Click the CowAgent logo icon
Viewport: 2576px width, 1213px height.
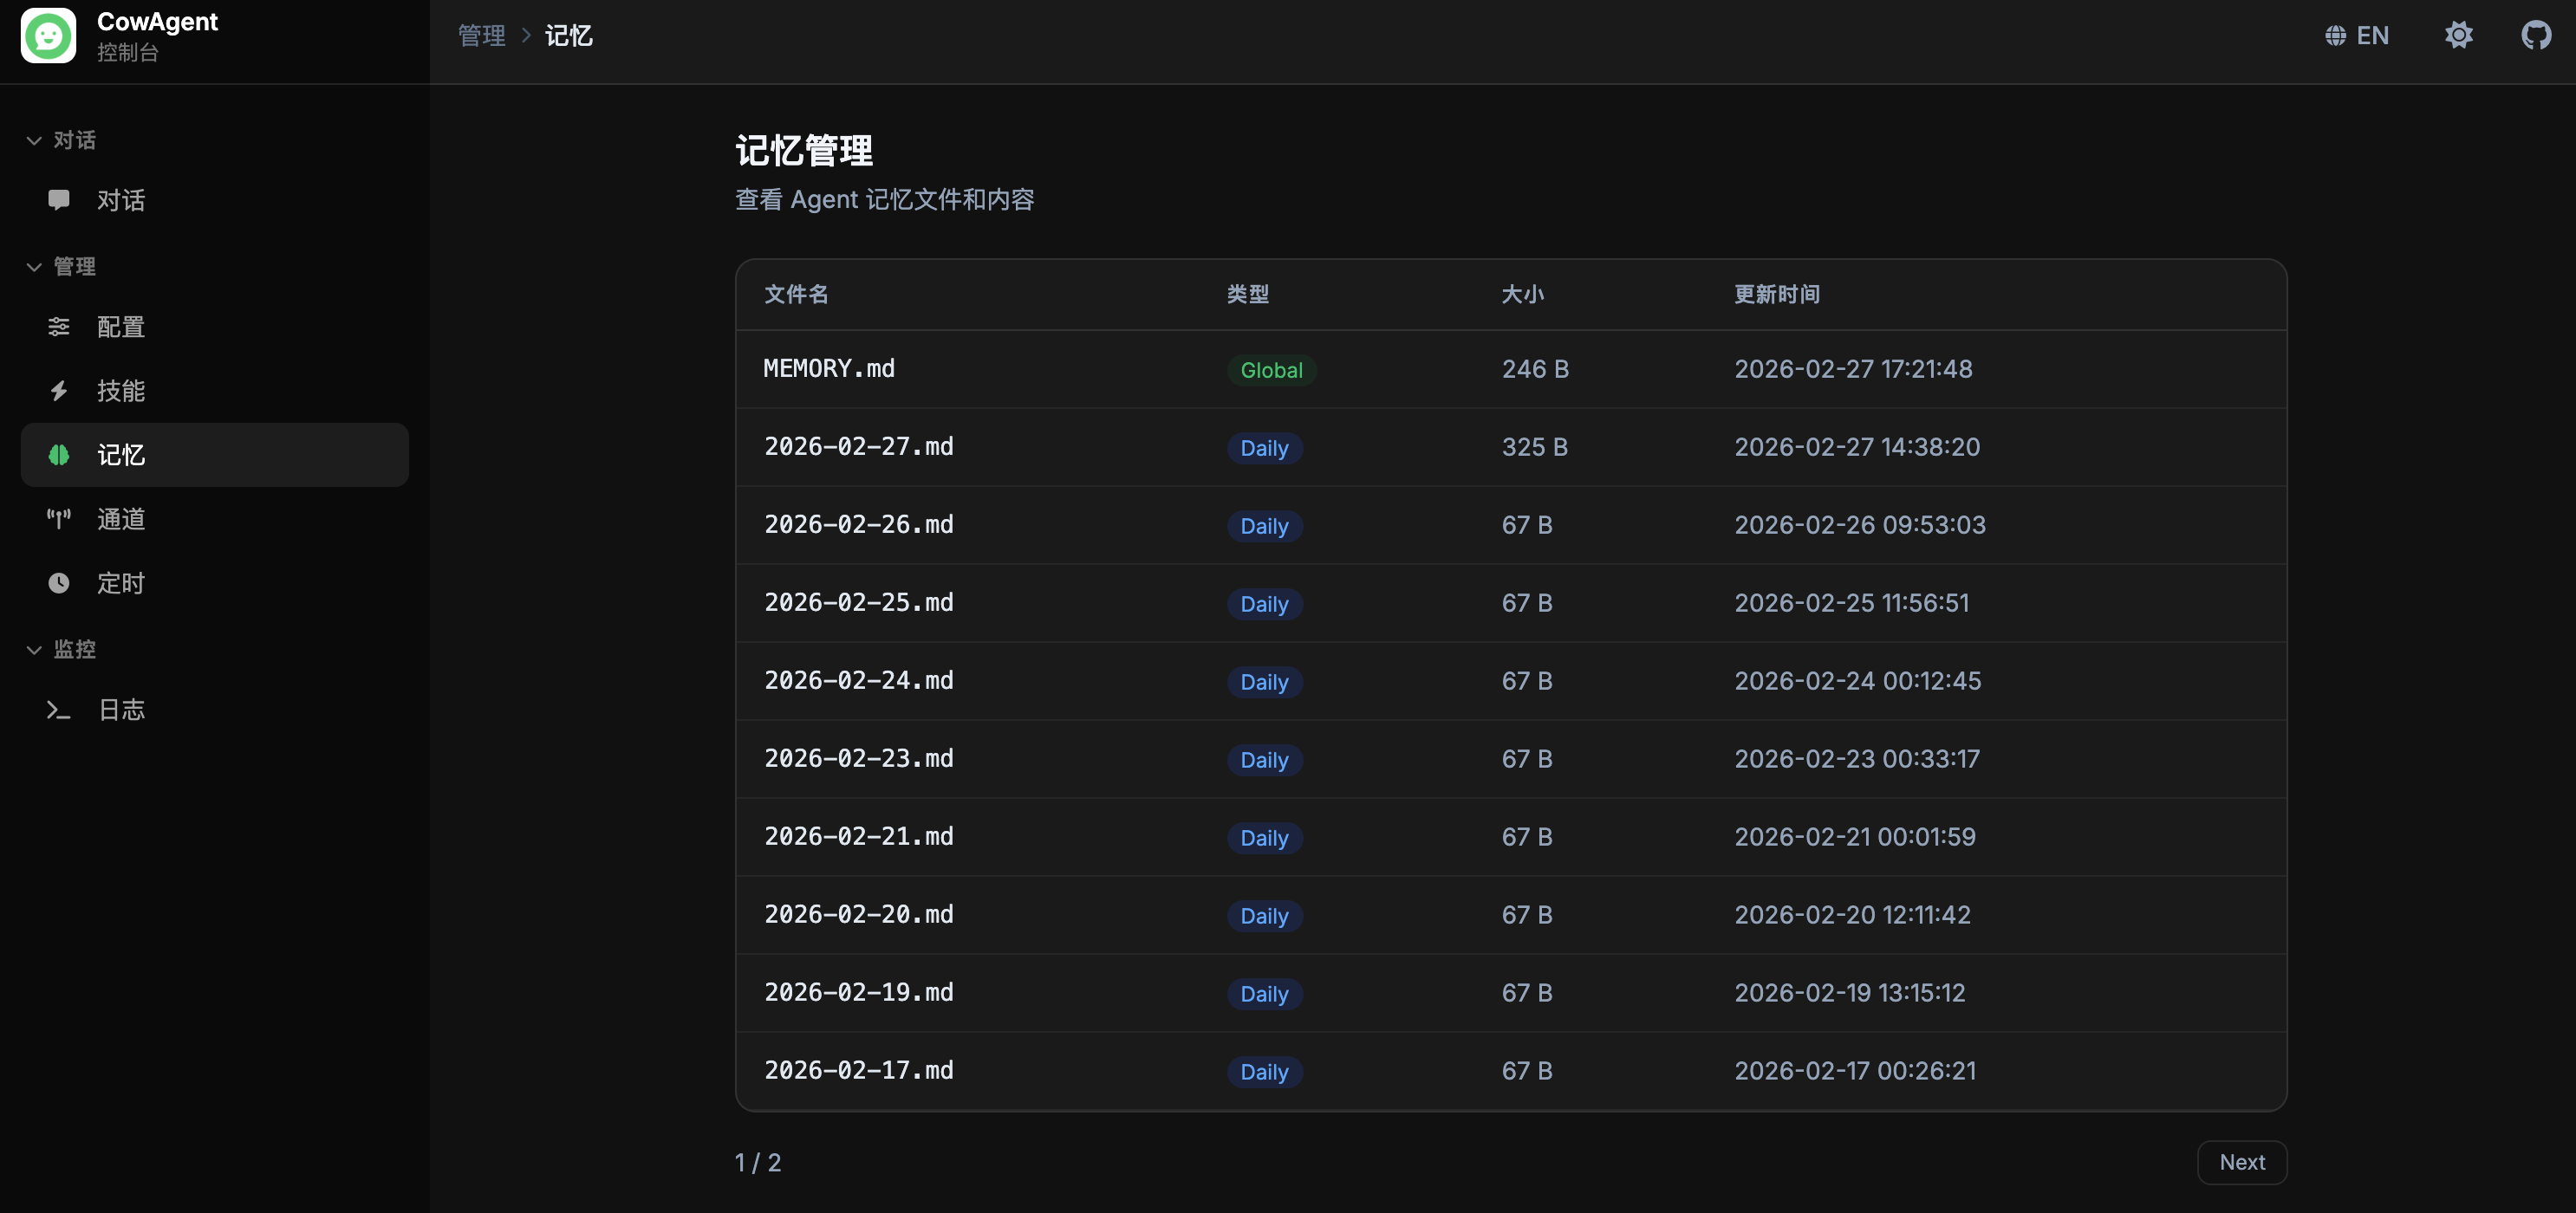coord(48,36)
